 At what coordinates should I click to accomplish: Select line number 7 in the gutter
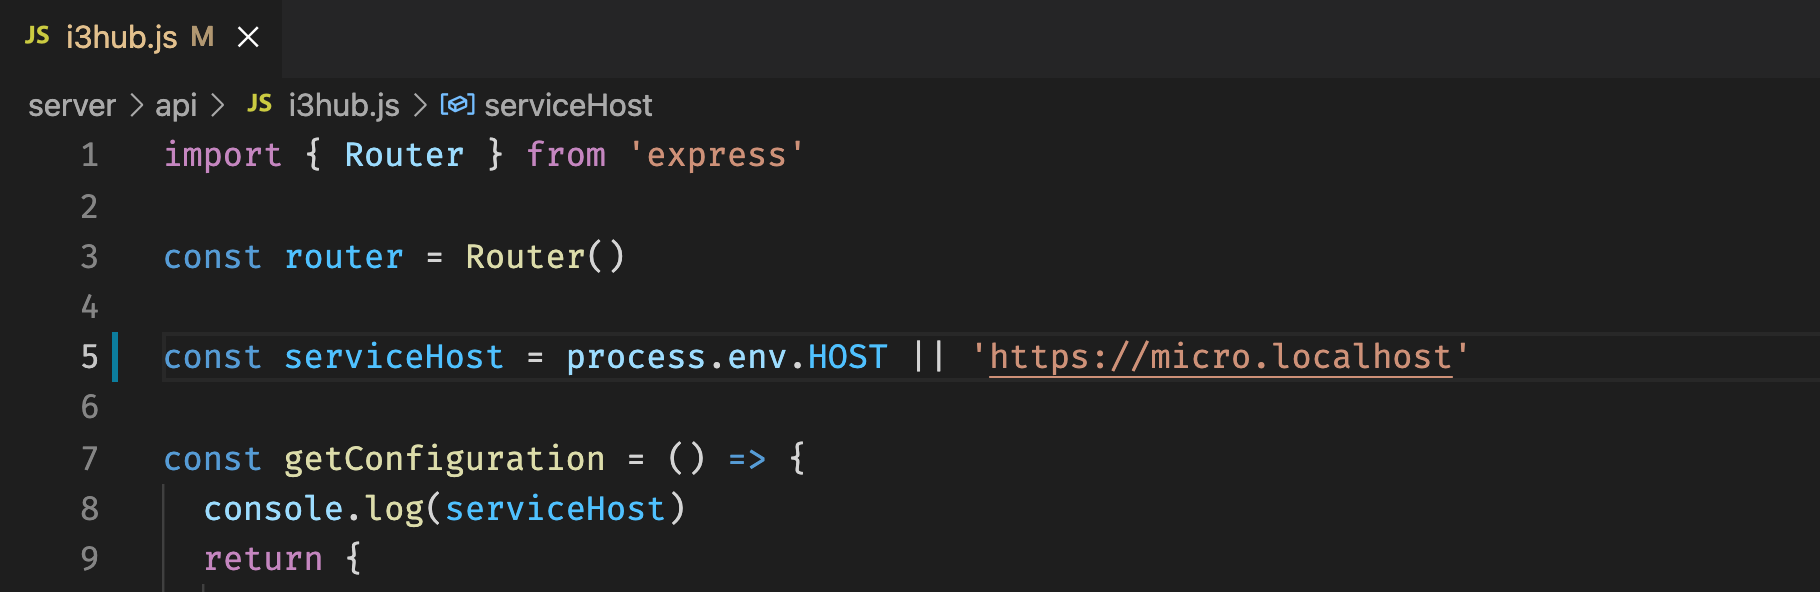pyautogui.click(x=89, y=458)
